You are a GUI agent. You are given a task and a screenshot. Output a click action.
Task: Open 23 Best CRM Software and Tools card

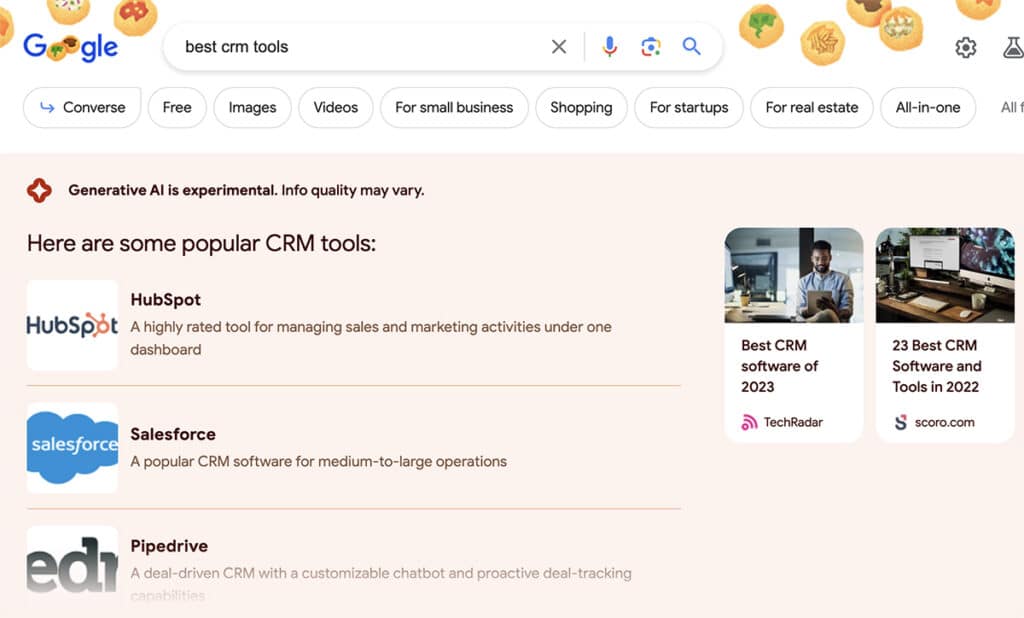pos(945,334)
